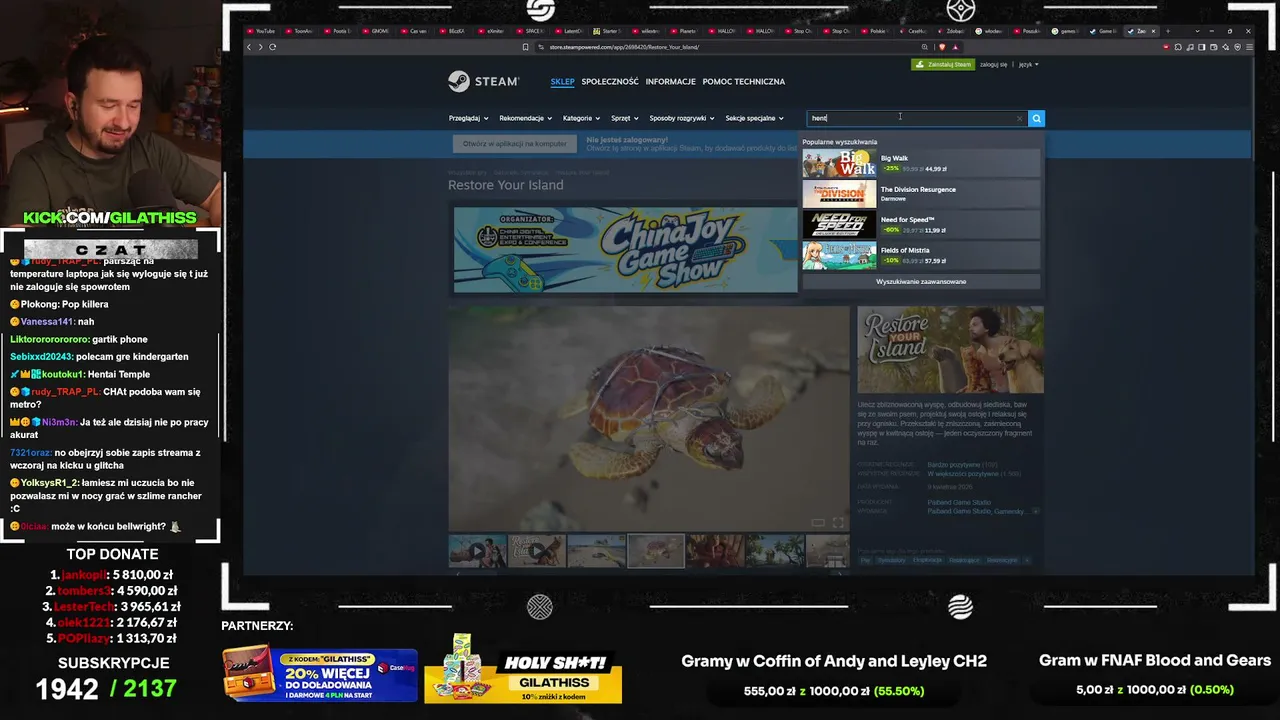This screenshot has height=720, width=1280.
Task: Click the Steam logo
Action: tap(483, 81)
